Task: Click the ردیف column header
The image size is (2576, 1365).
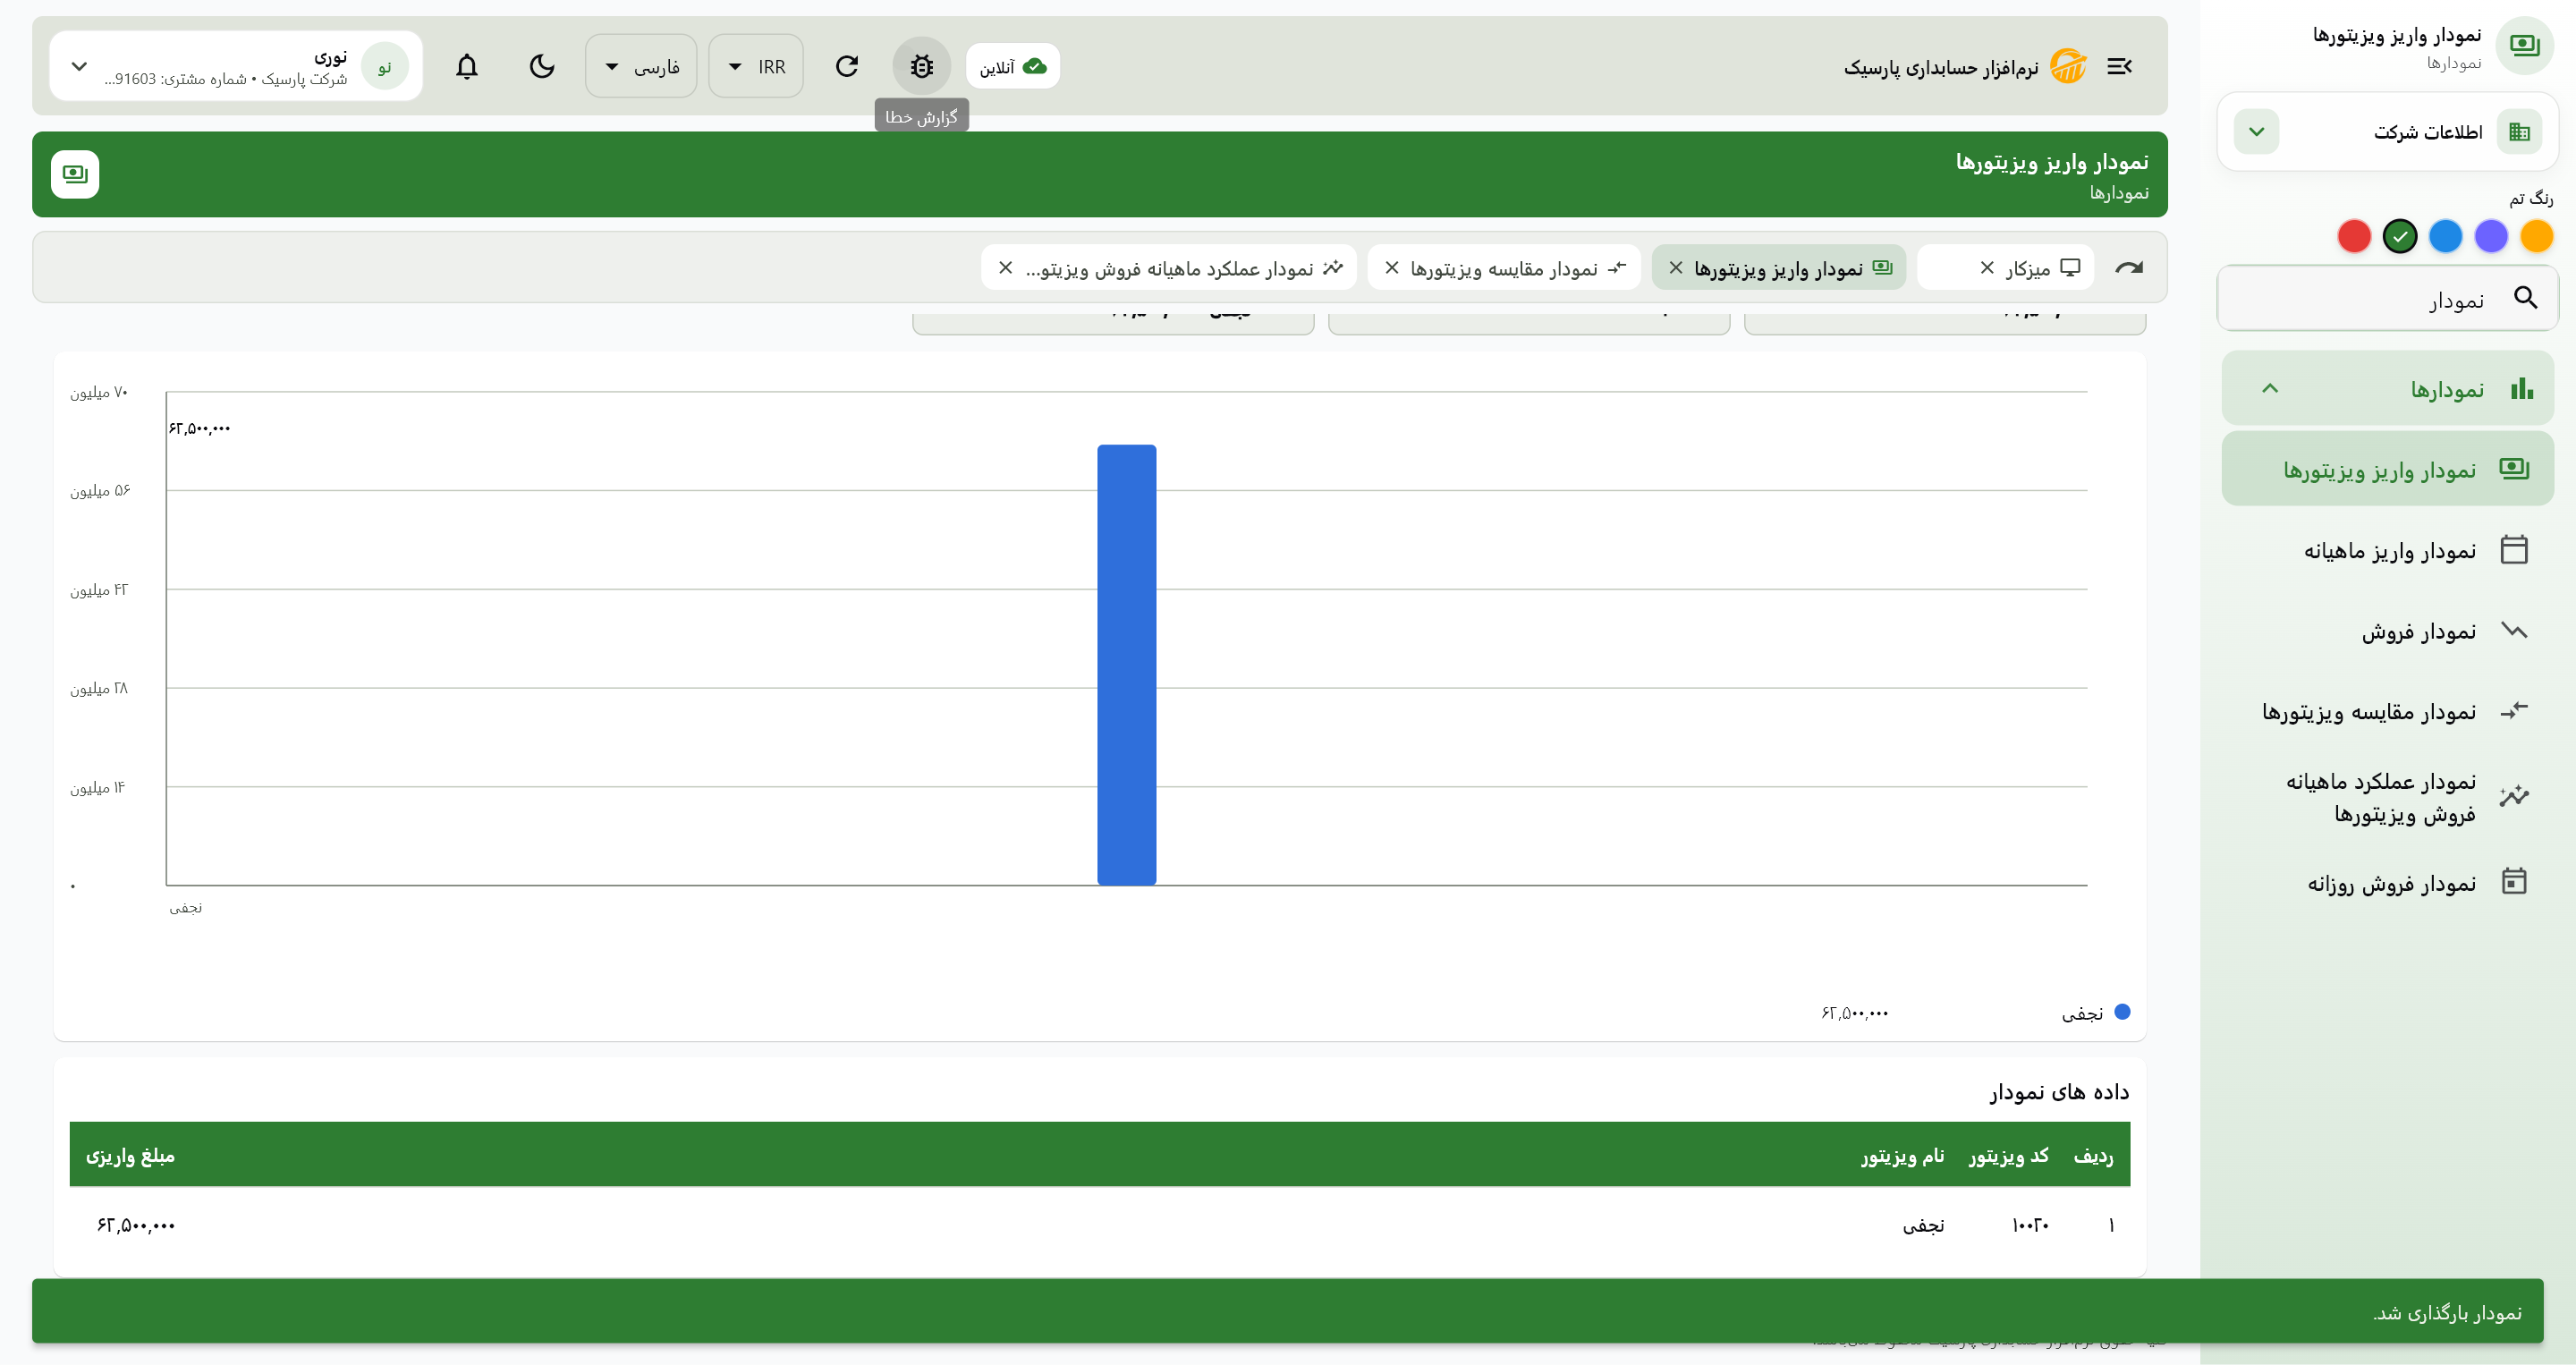Action: coord(2094,1156)
